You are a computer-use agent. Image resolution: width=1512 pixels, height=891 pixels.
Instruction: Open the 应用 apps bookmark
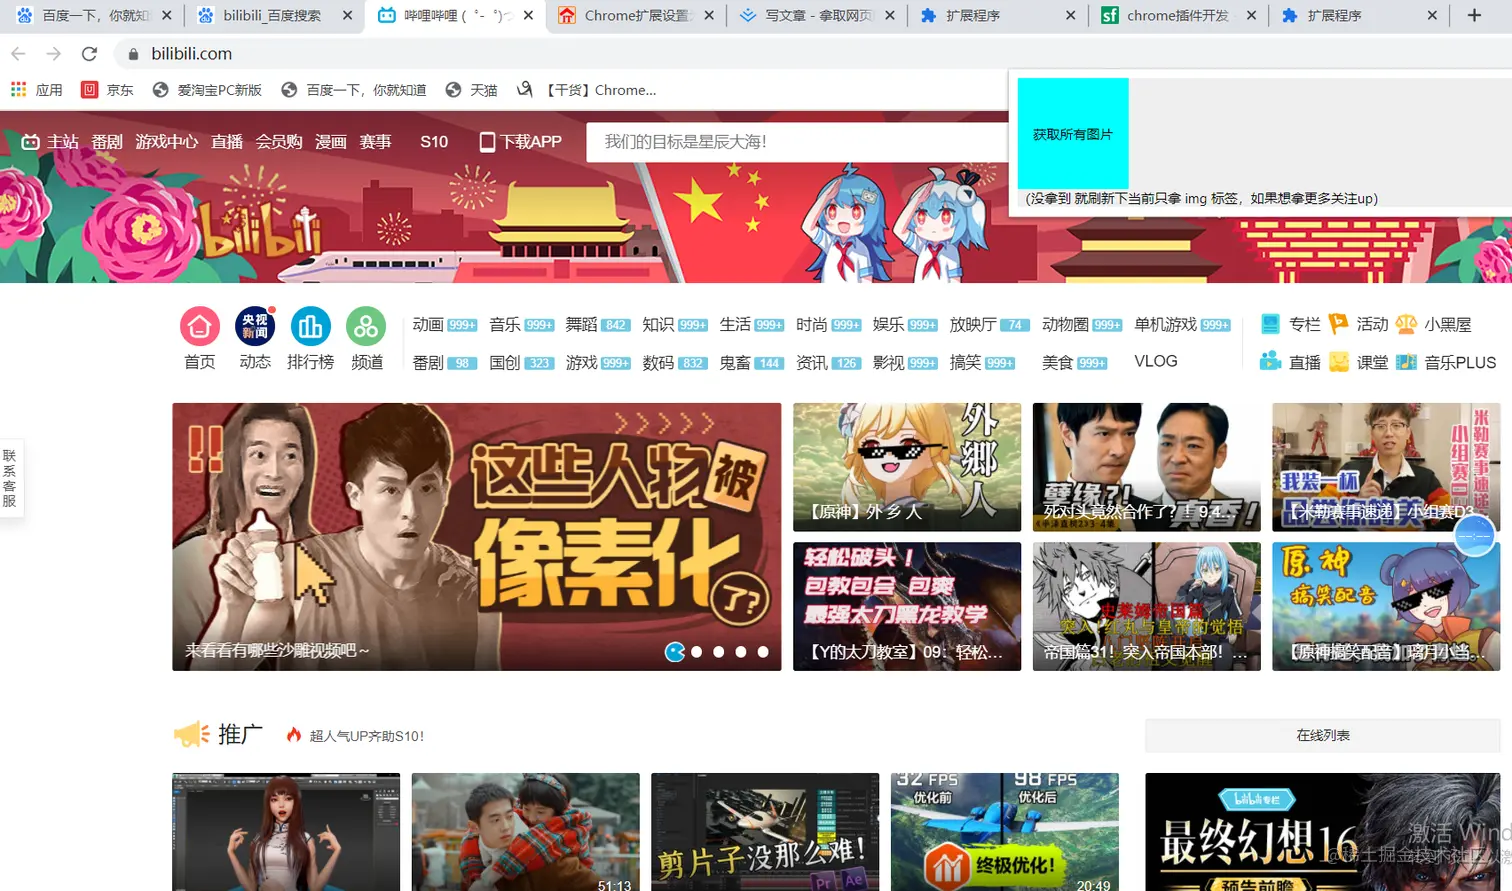(x=36, y=90)
